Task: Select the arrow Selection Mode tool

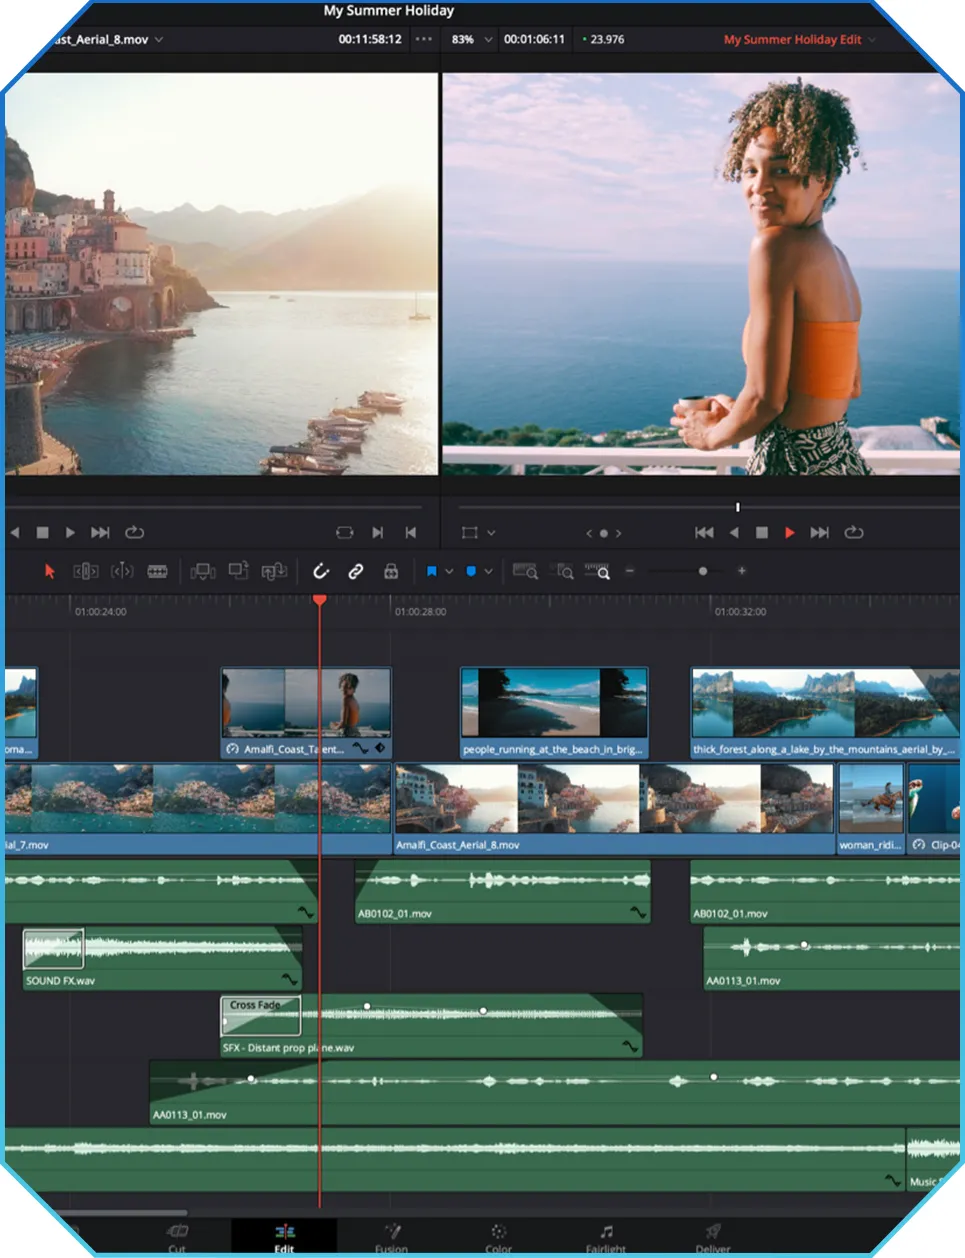Action: click(49, 571)
